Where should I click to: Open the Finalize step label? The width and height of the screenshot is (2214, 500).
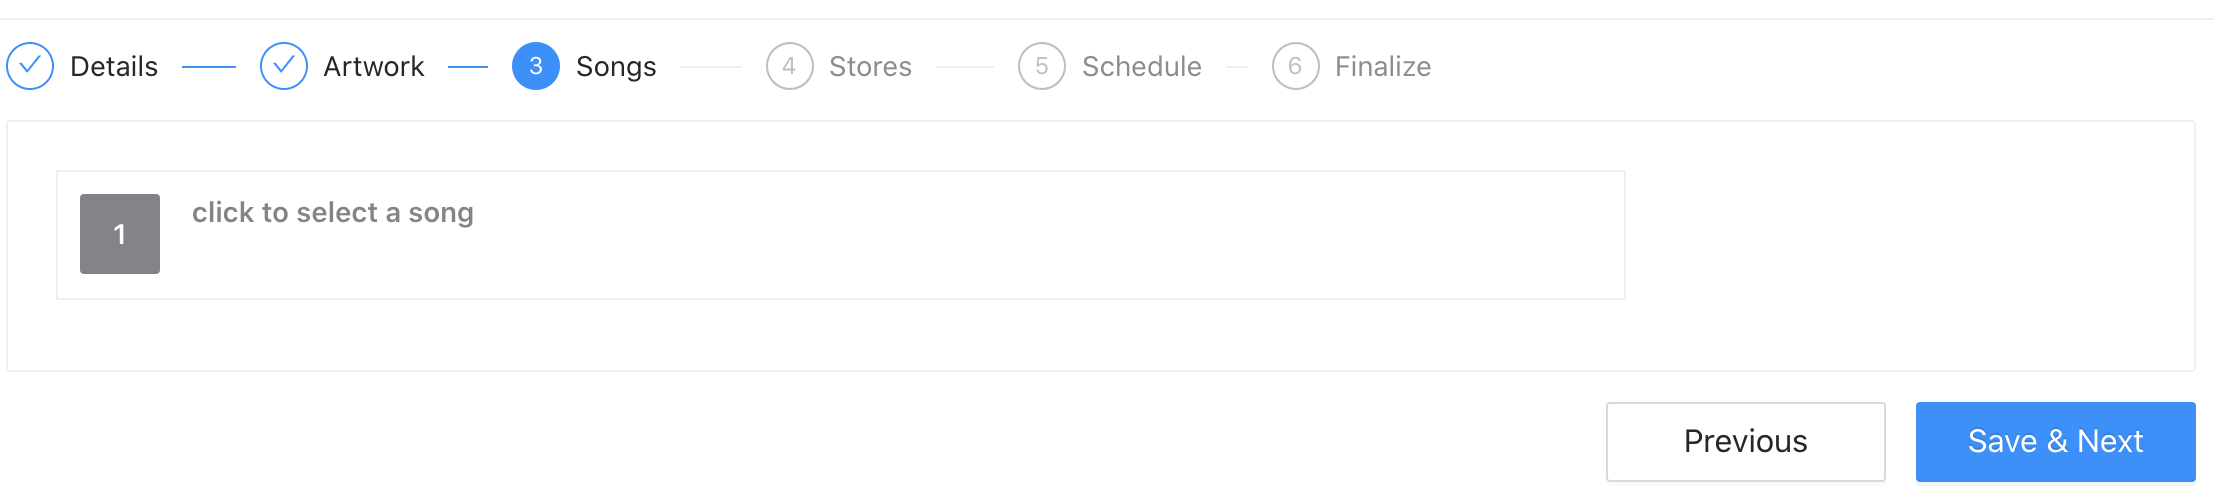point(1383,66)
